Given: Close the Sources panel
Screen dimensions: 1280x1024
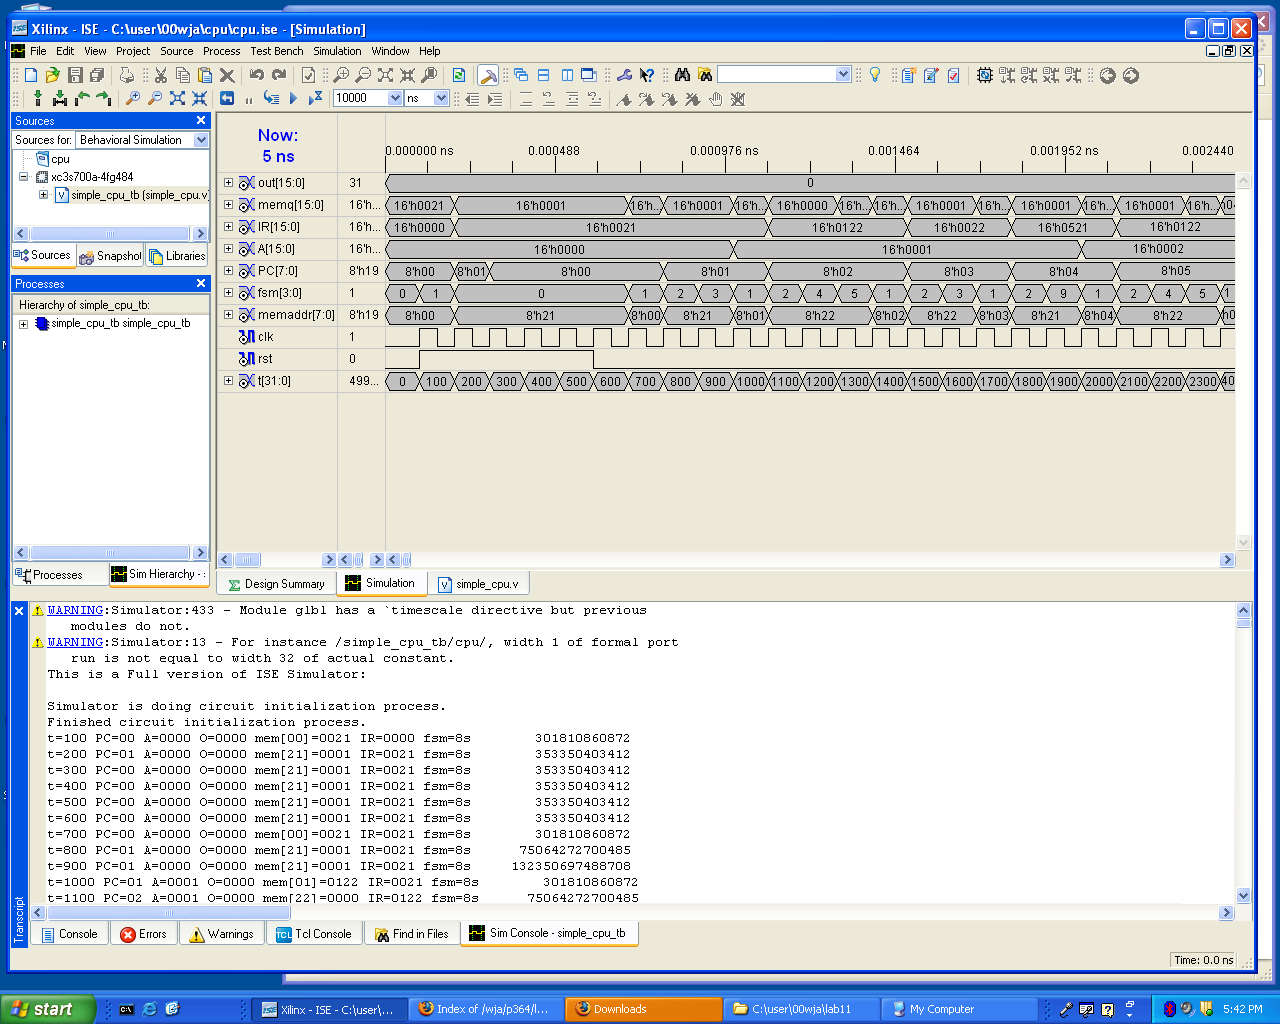Looking at the screenshot, I should (x=201, y=120).
